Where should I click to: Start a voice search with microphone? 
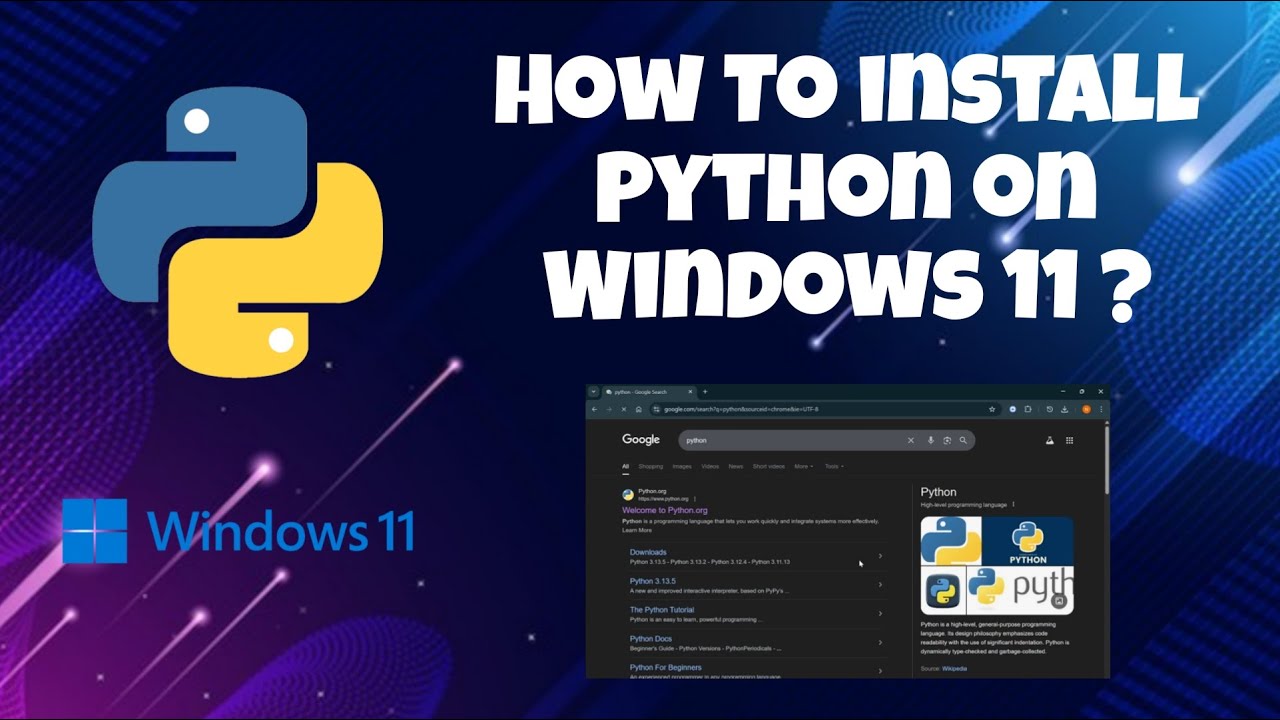tap(931, 440)
